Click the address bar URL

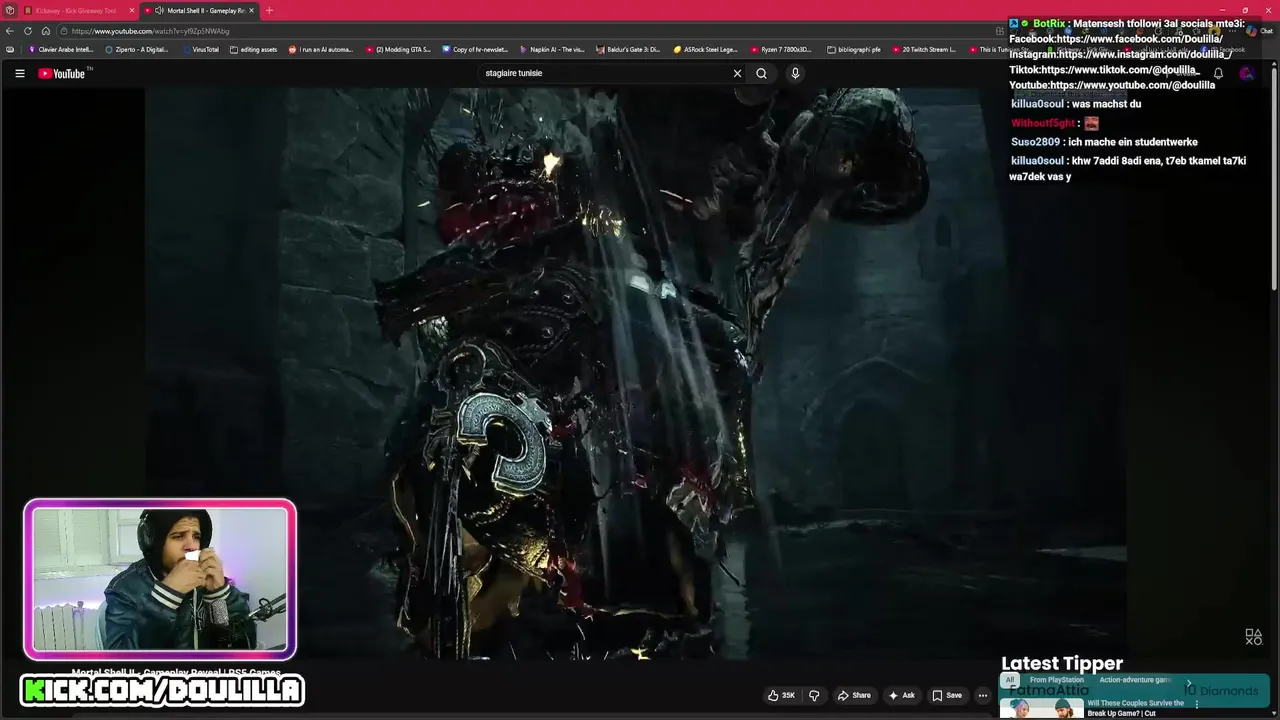click(x=150, y=31)
